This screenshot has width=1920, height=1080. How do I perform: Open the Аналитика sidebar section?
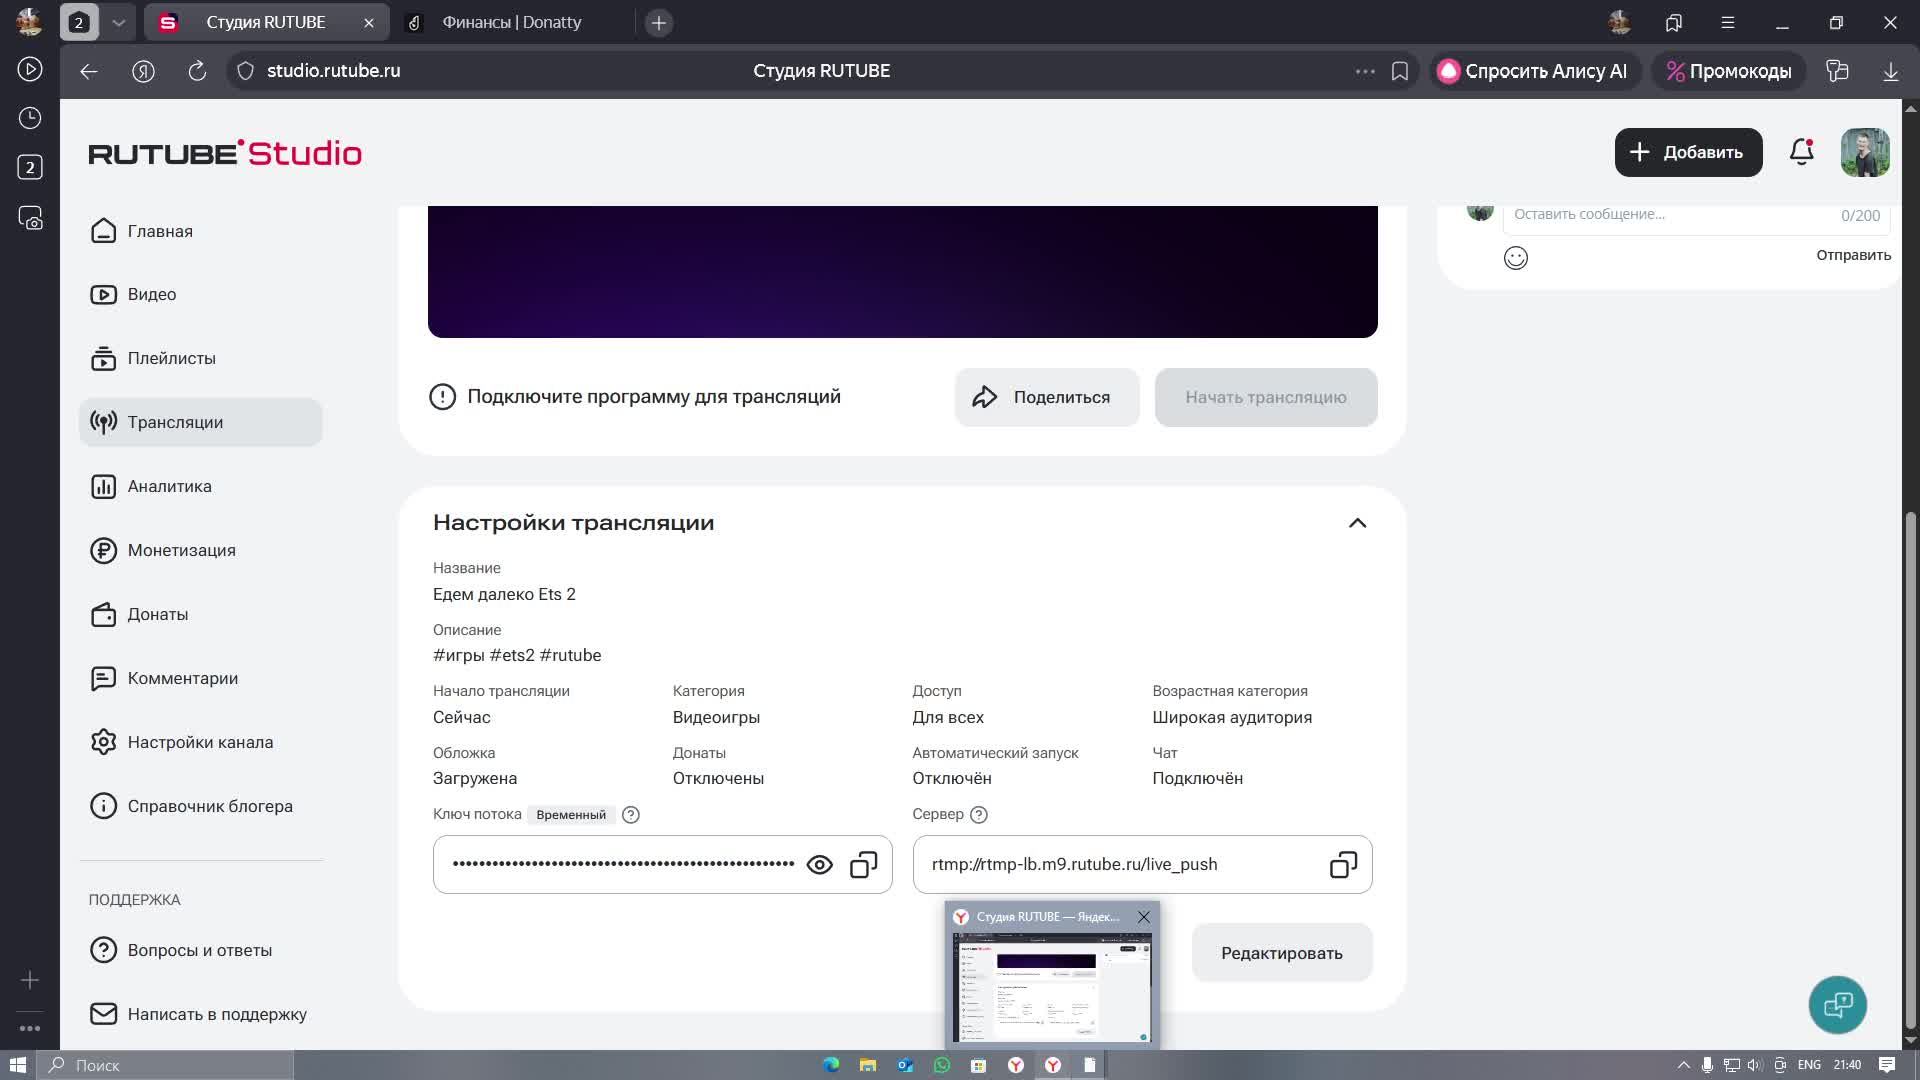[169, 487]
